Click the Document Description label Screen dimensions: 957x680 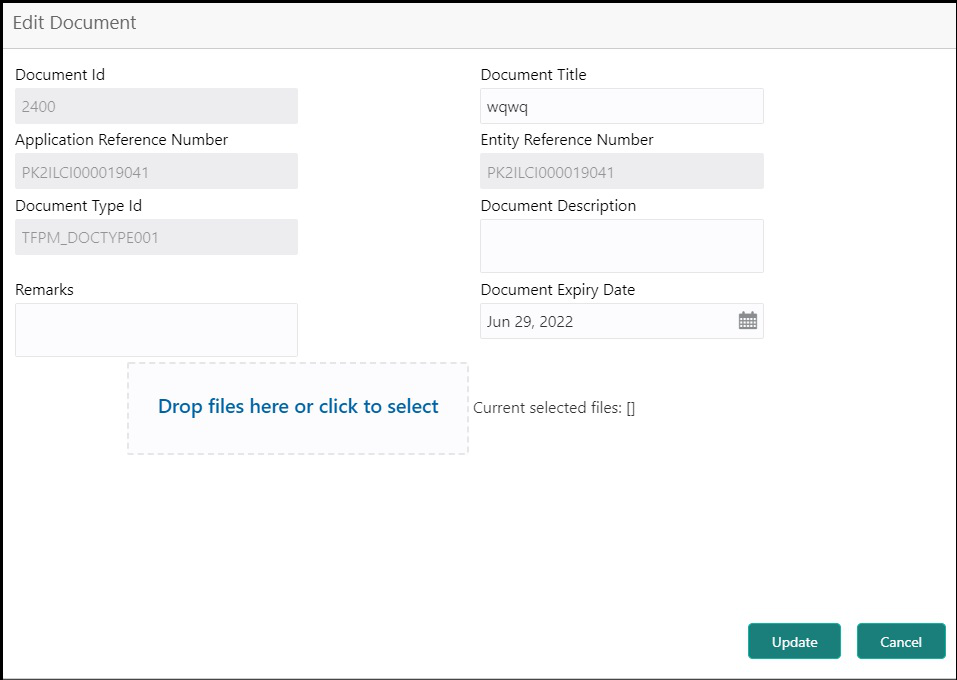point(558,206)
